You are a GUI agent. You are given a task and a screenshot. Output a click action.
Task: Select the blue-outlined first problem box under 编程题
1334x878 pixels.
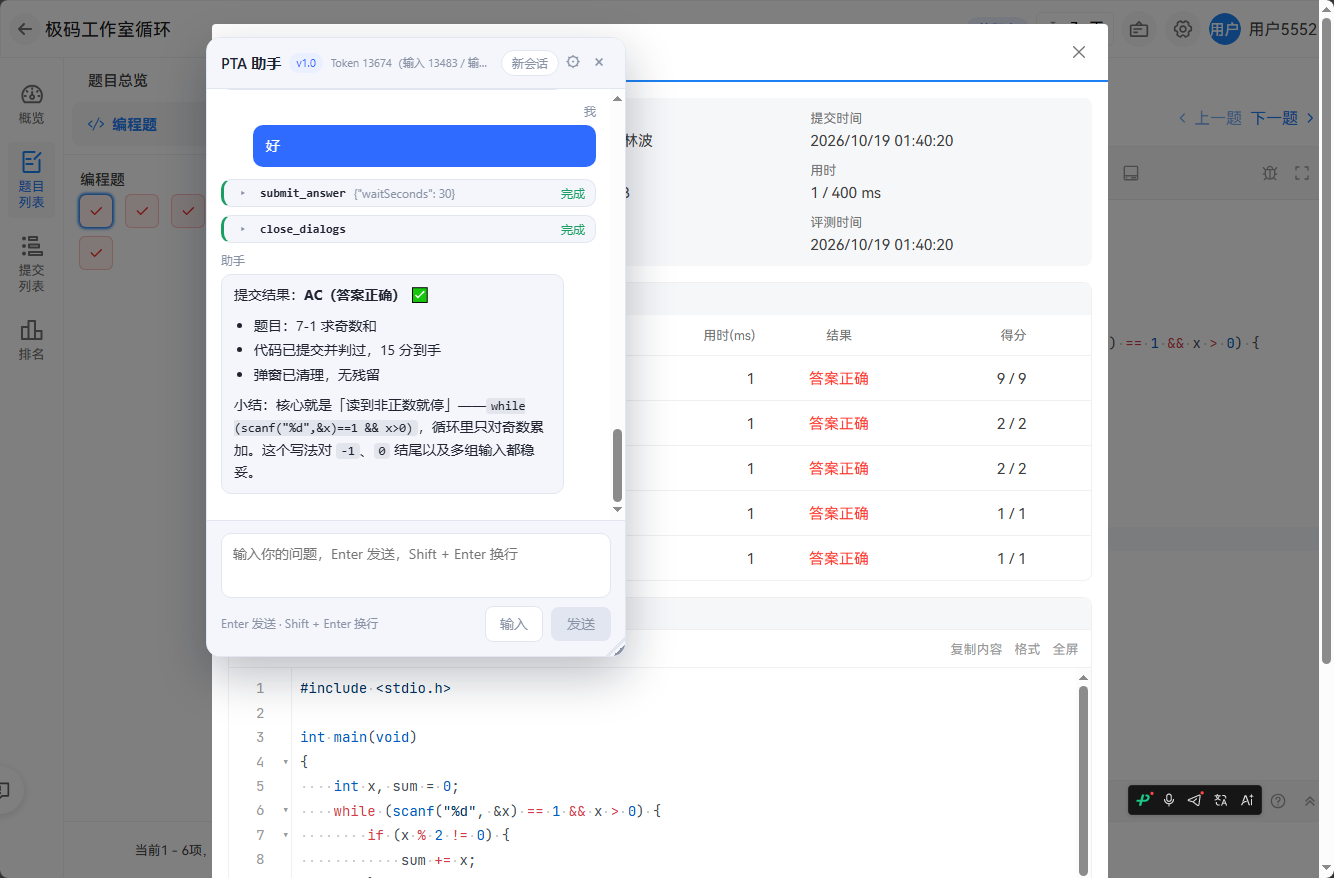96,211
